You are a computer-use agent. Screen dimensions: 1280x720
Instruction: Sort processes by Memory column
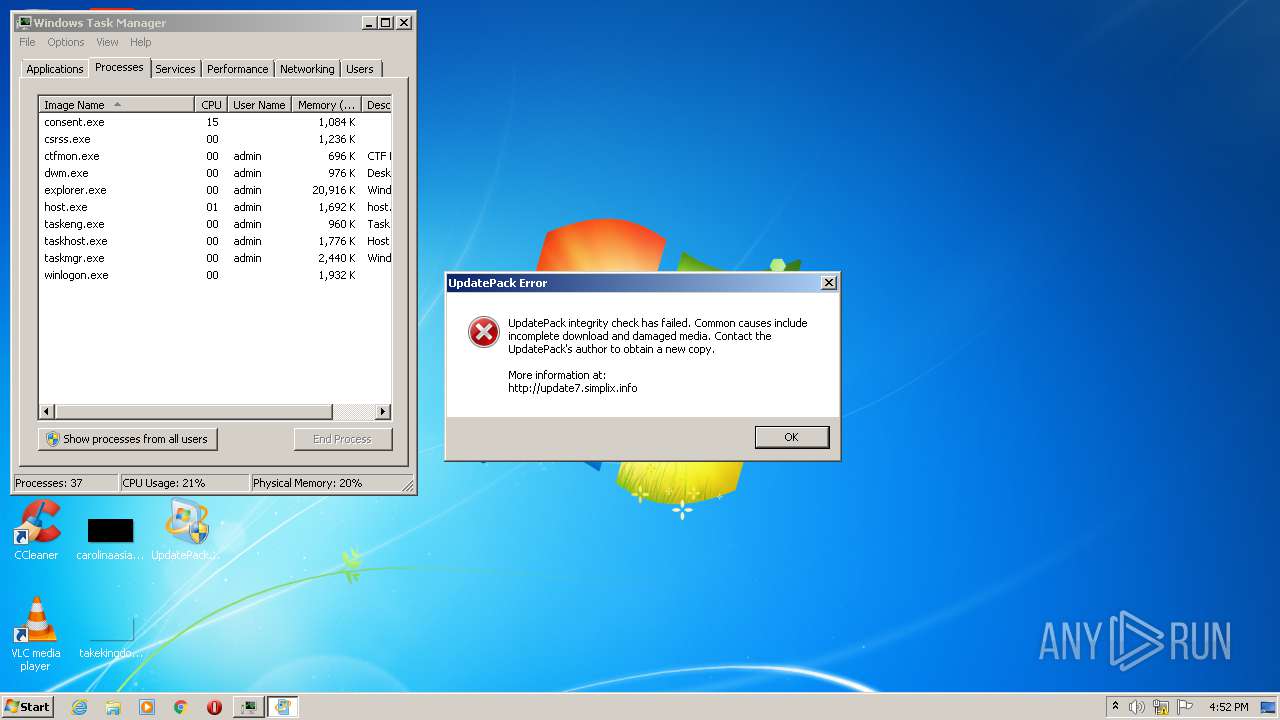click(327, 105)
